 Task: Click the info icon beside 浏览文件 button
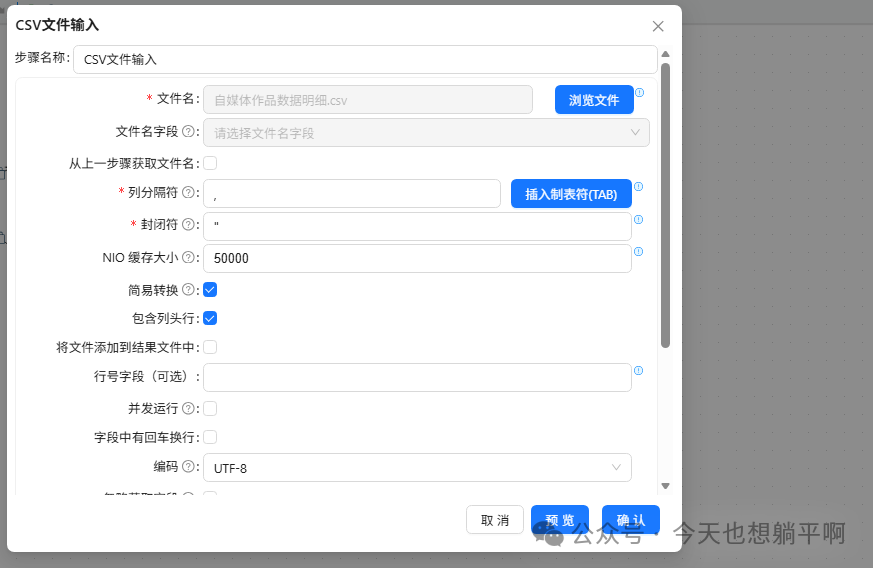[640, 92]
